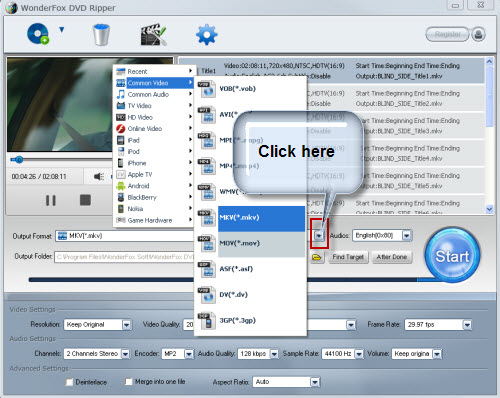Open the Output Format combo box
The width and height of the screenshot is (500, 398).
pos(125,236)
